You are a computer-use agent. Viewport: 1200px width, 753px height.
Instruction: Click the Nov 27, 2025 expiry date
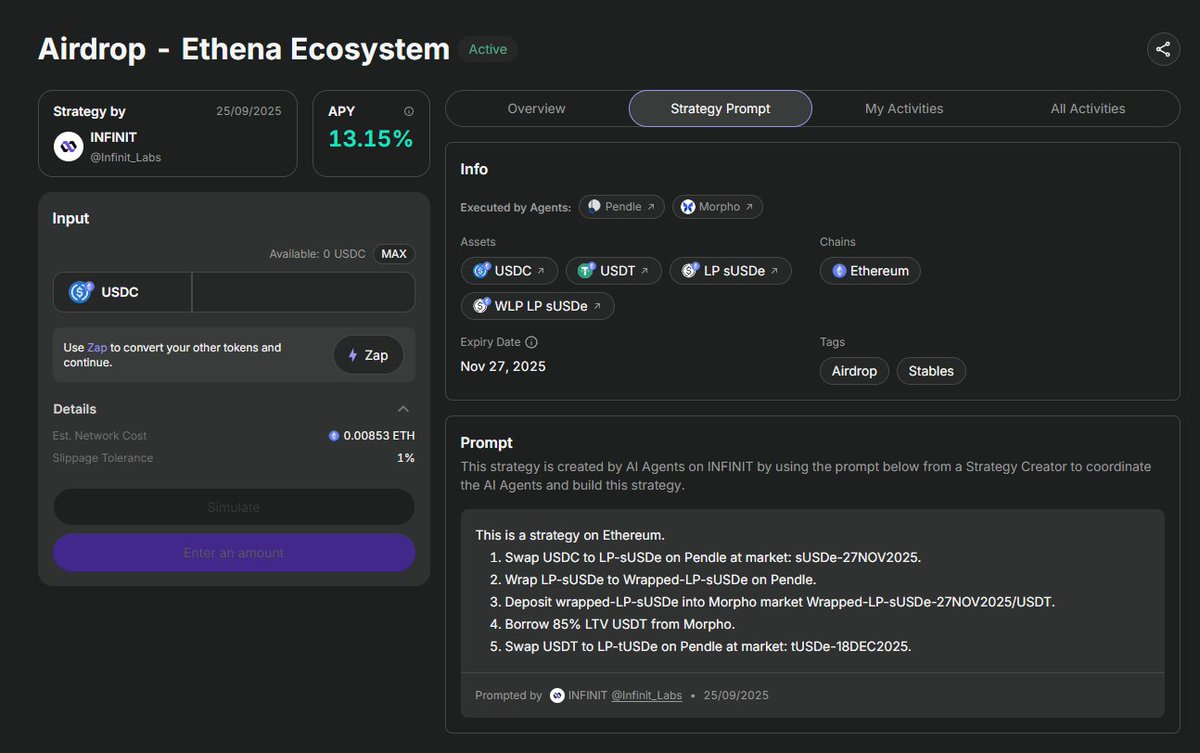[x=503, y=366]
